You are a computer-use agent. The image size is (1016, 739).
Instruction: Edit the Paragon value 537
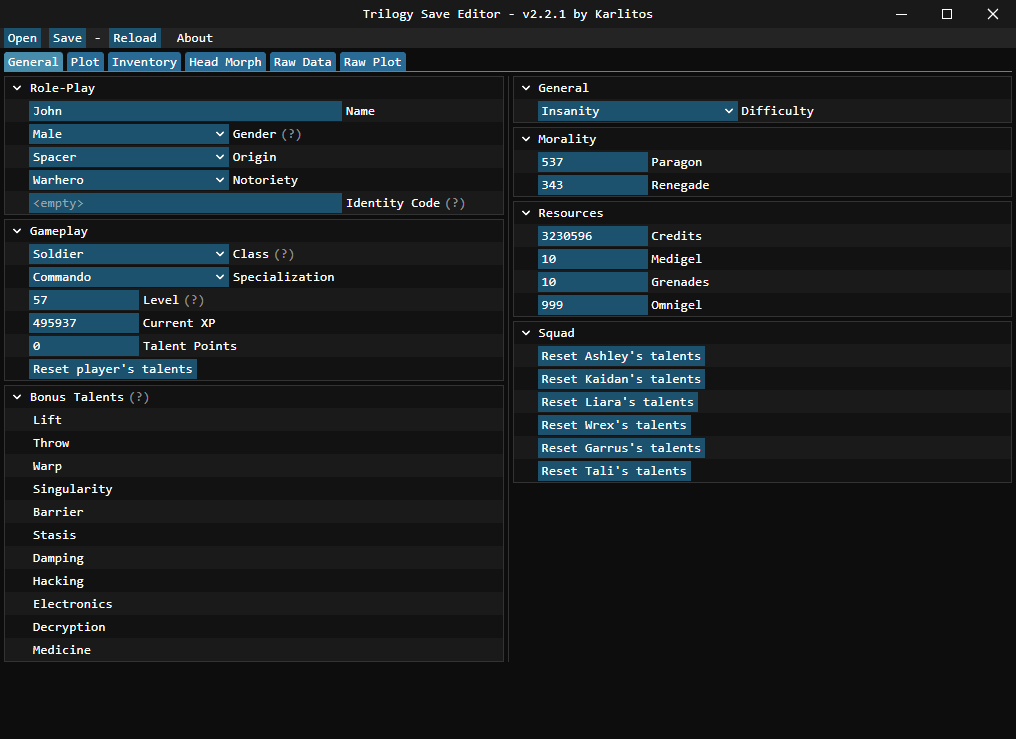coord(592,162)
